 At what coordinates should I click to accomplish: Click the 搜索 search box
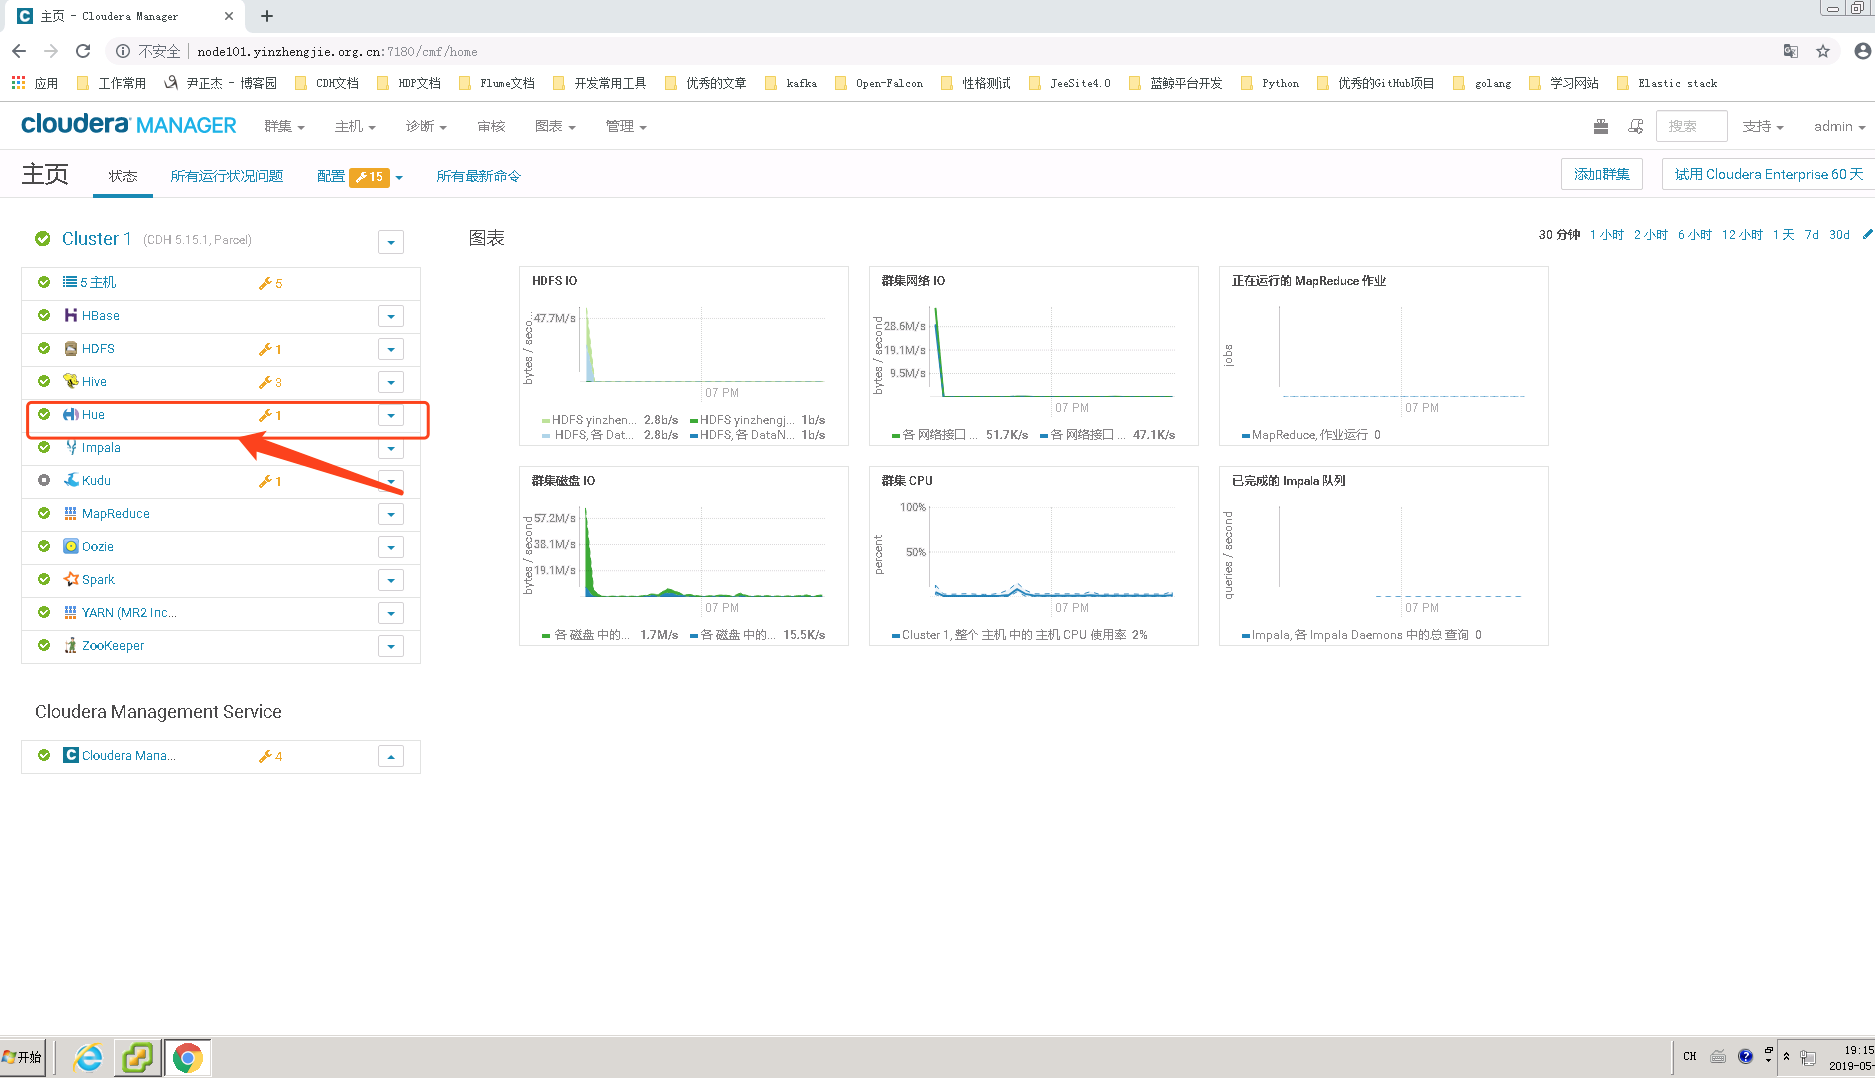pyautogui.click(x=1690, y=126)
